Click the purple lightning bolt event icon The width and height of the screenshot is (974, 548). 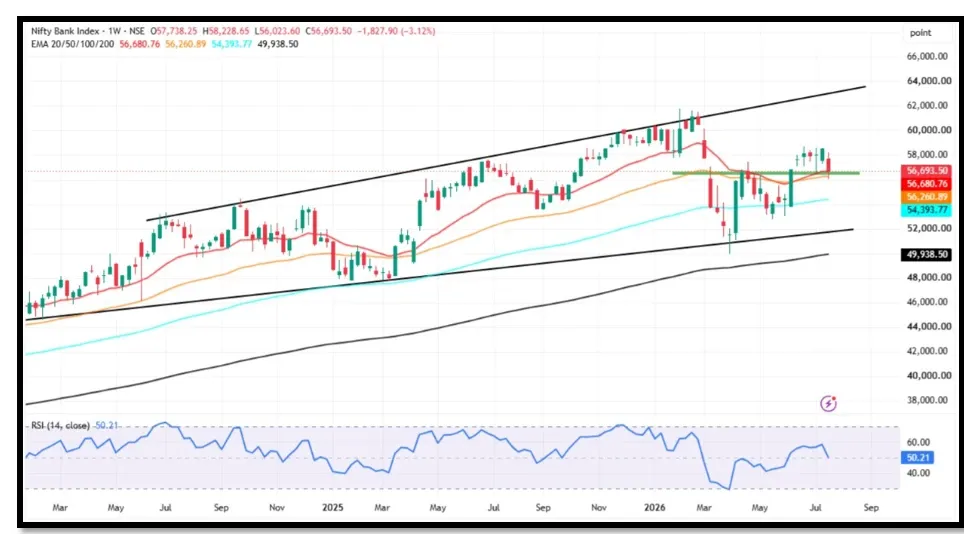tap(828, 404)
